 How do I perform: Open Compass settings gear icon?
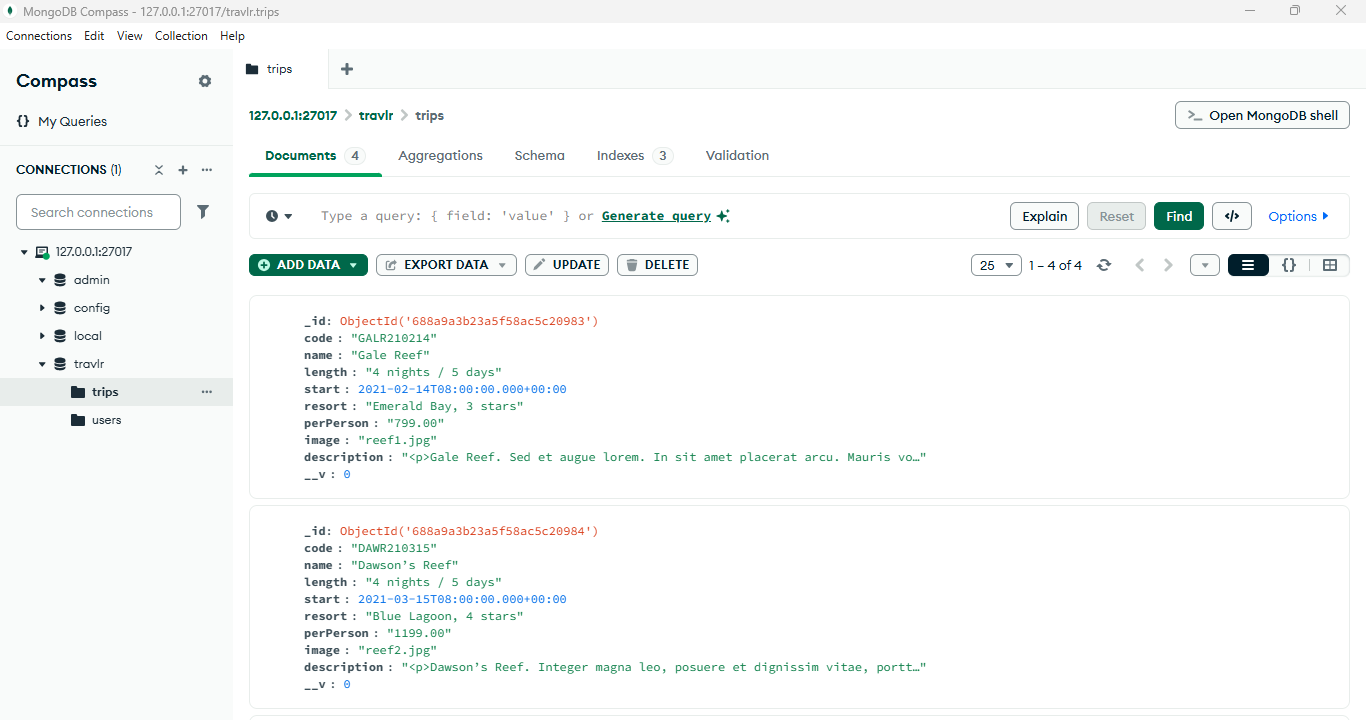[205, 81]
